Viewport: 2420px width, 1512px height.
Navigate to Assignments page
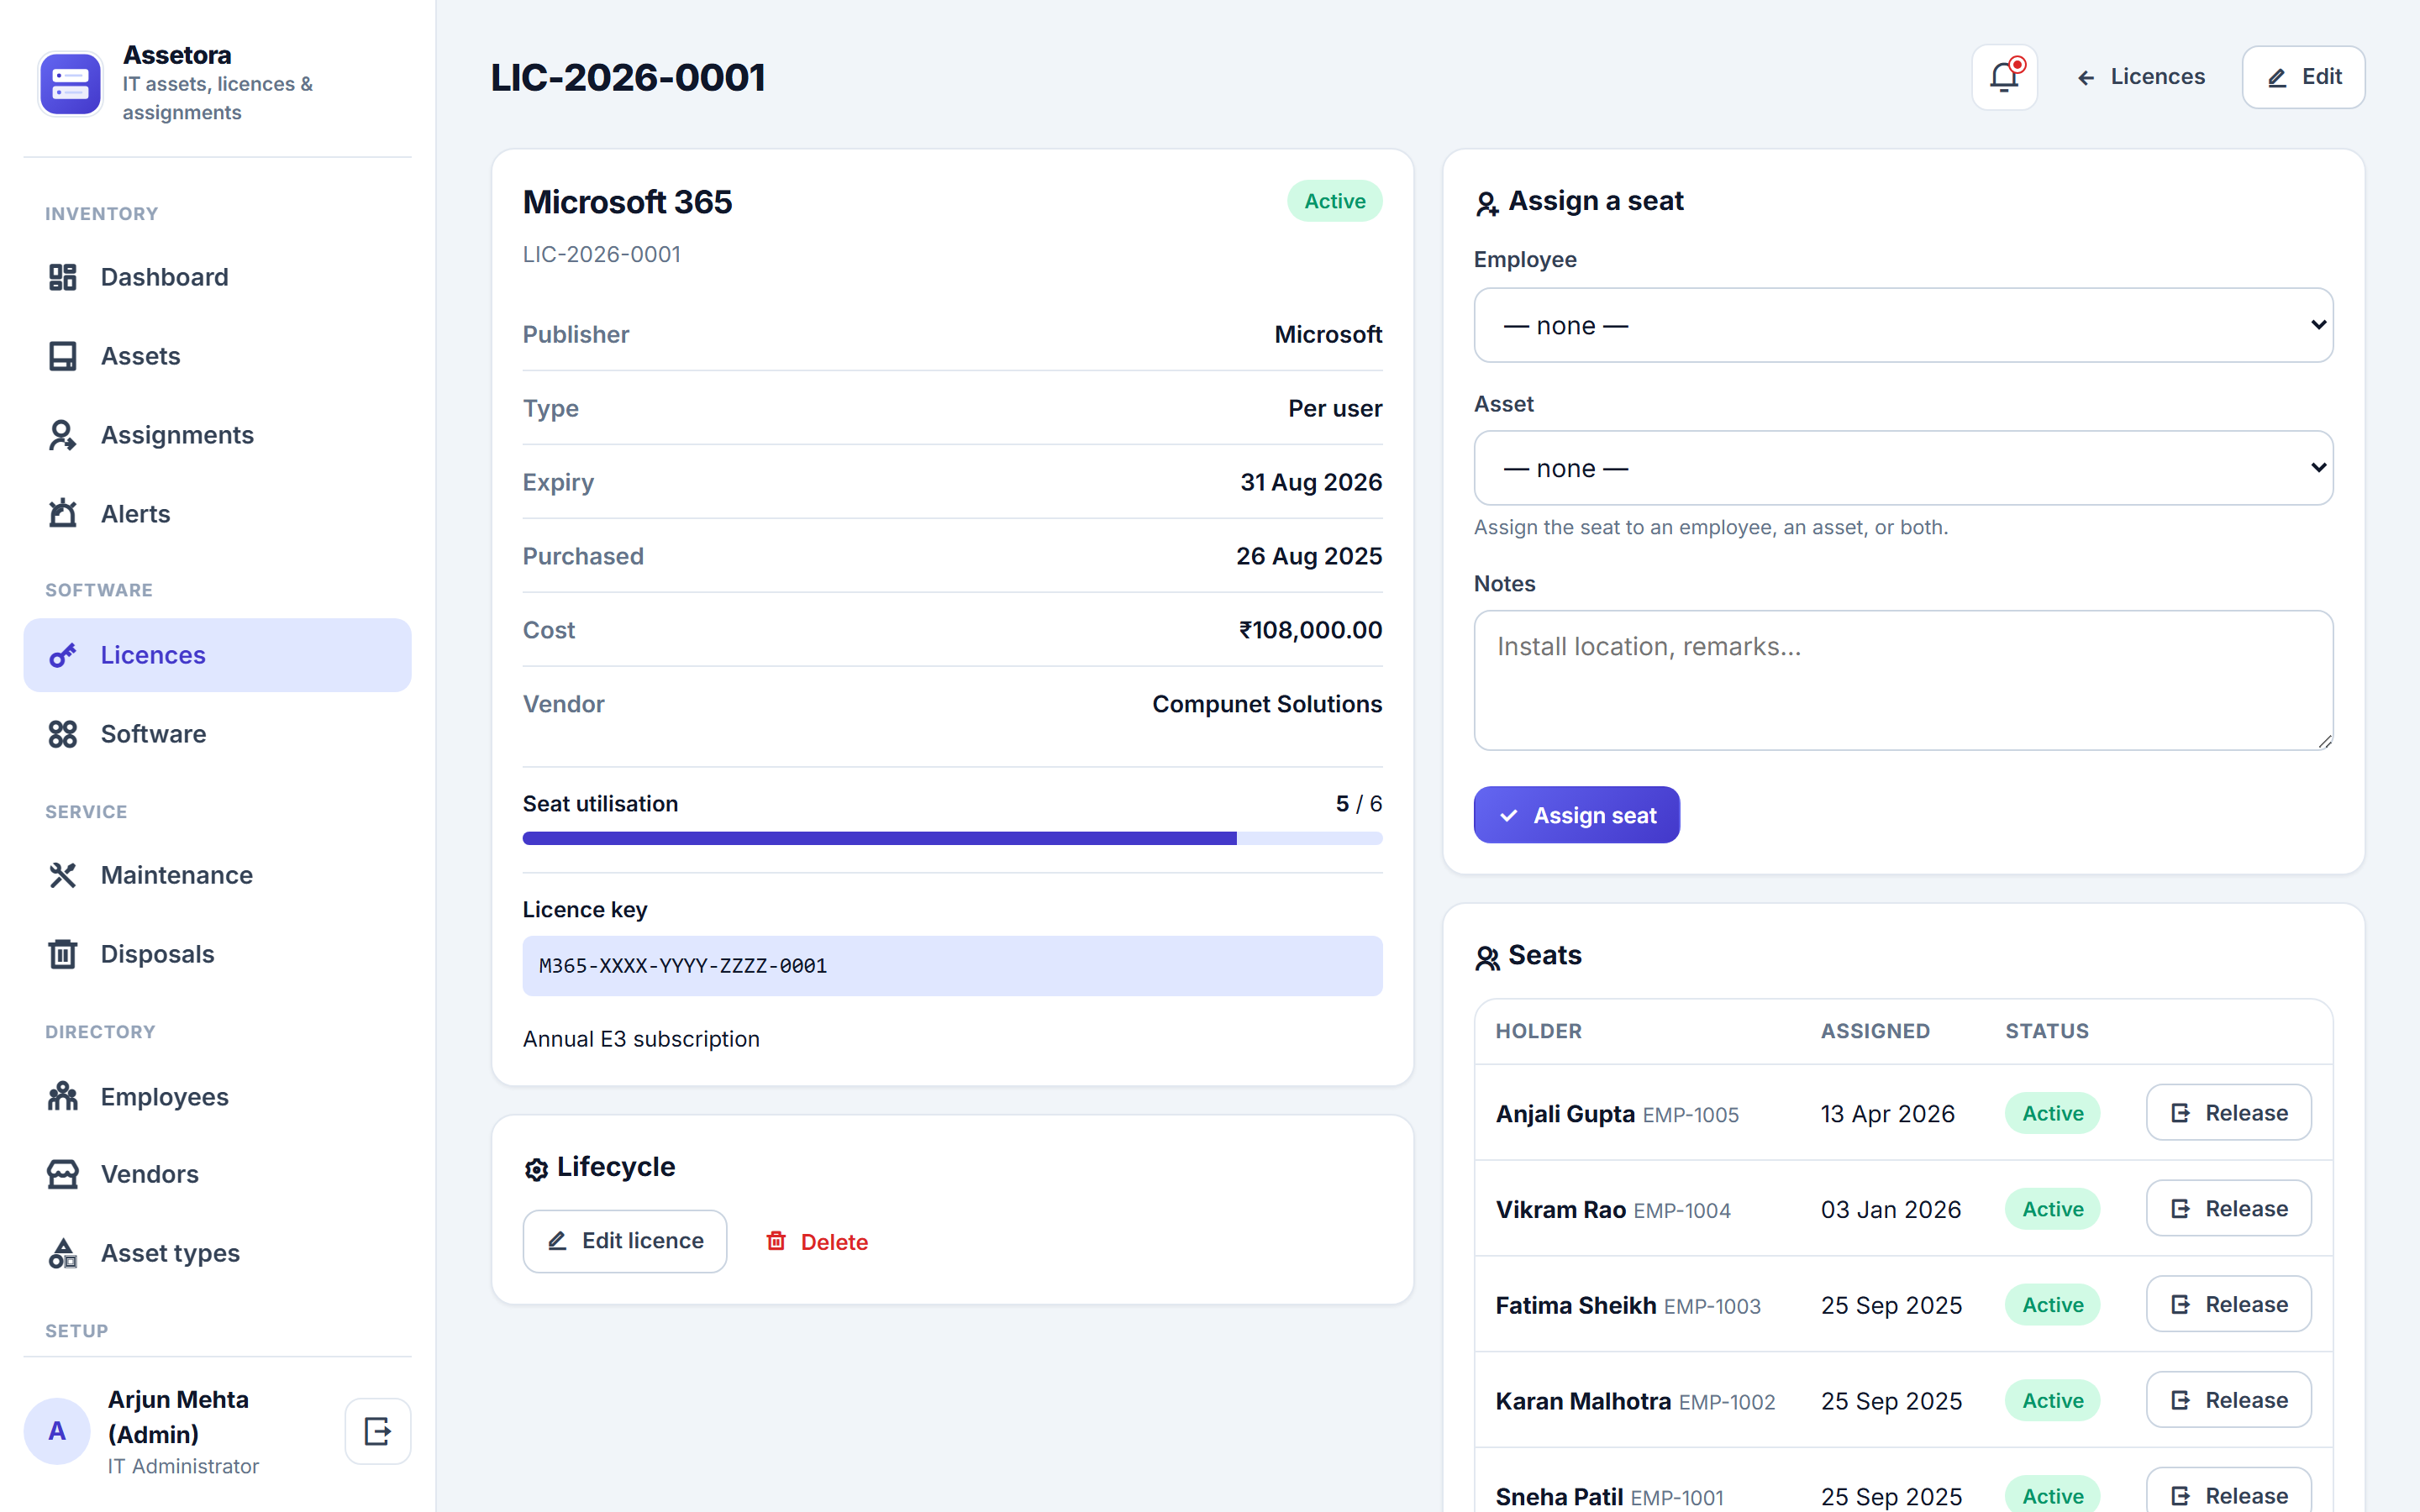click(x=217, y=435)
